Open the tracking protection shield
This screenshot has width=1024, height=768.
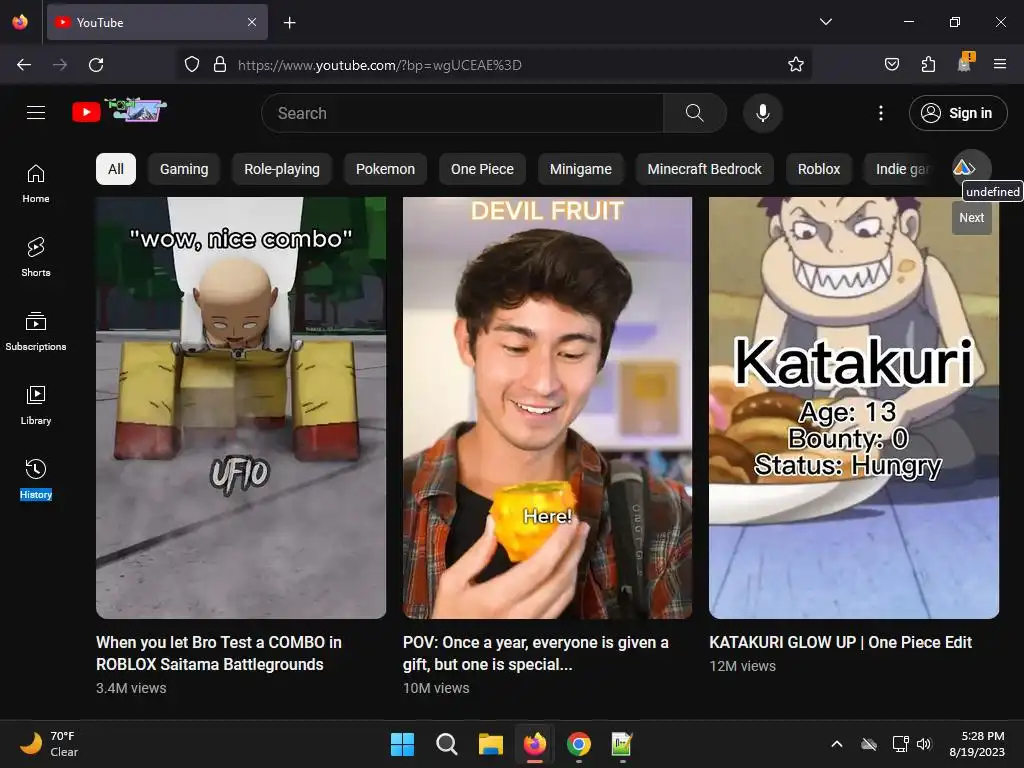coord(191,65)
